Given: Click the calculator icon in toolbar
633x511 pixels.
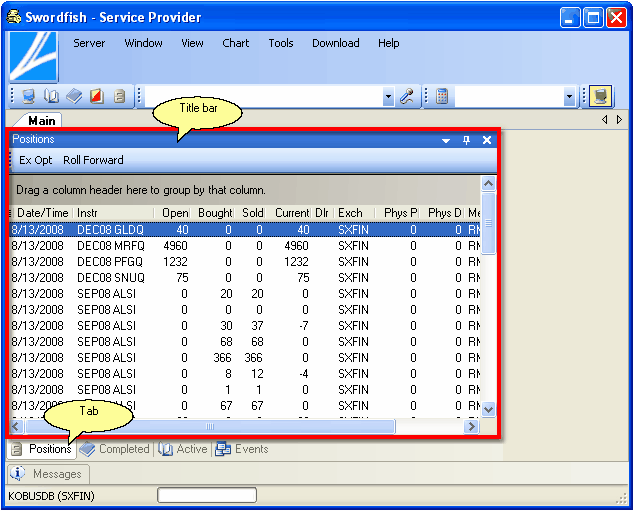Looking at the screenshot, I should (x=442, y=97).
